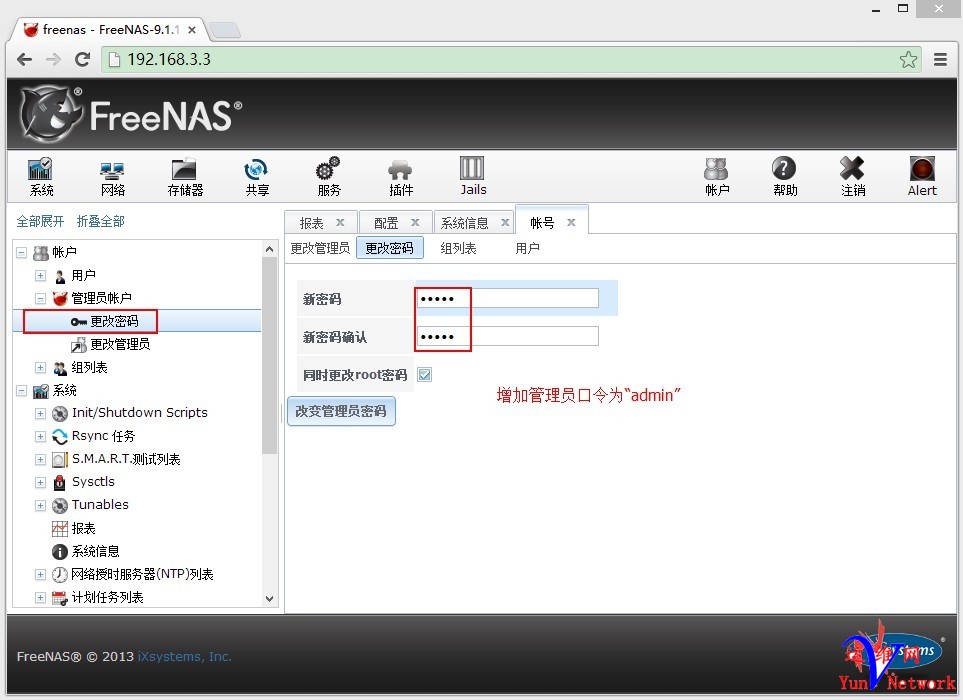Collapse the 管理员帐户 tree node

(41, 298)
